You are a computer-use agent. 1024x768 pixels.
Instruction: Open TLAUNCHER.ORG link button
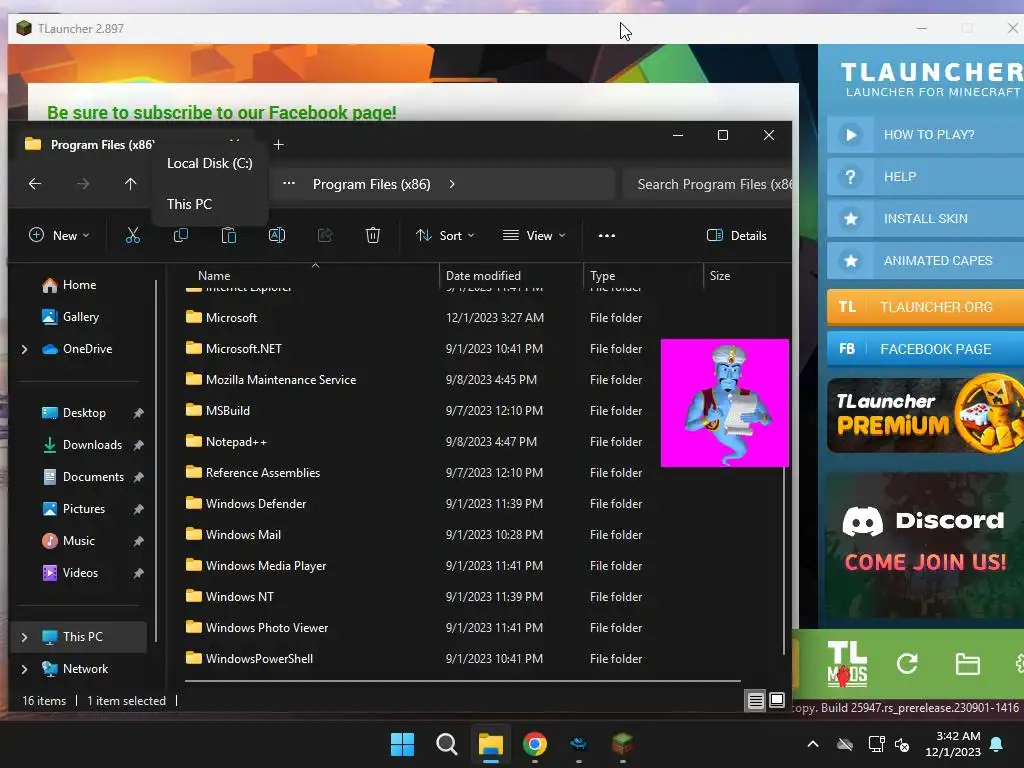click(925, 307)
